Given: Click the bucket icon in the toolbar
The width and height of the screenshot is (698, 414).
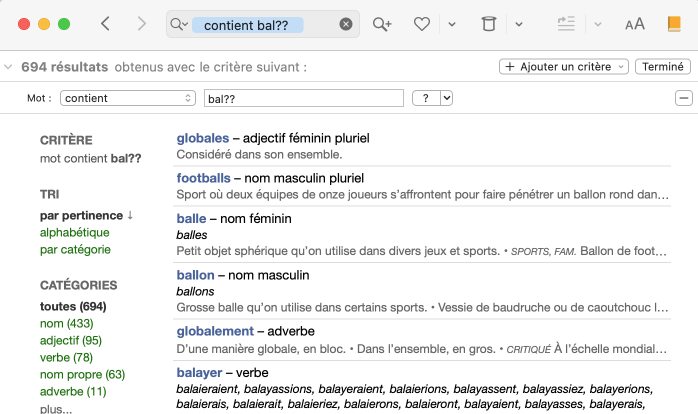Looking at the screenshot, I should (x=488, y=24).
